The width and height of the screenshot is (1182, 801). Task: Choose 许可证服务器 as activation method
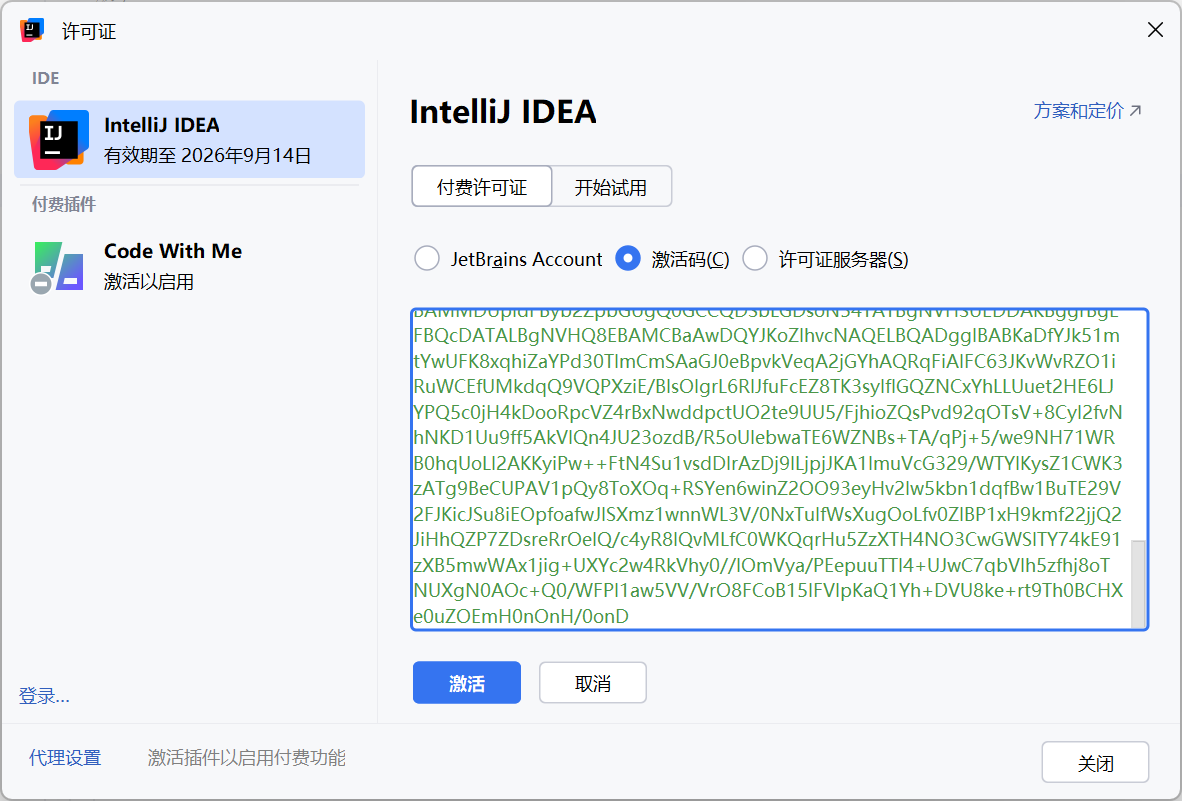click(756, 258)
